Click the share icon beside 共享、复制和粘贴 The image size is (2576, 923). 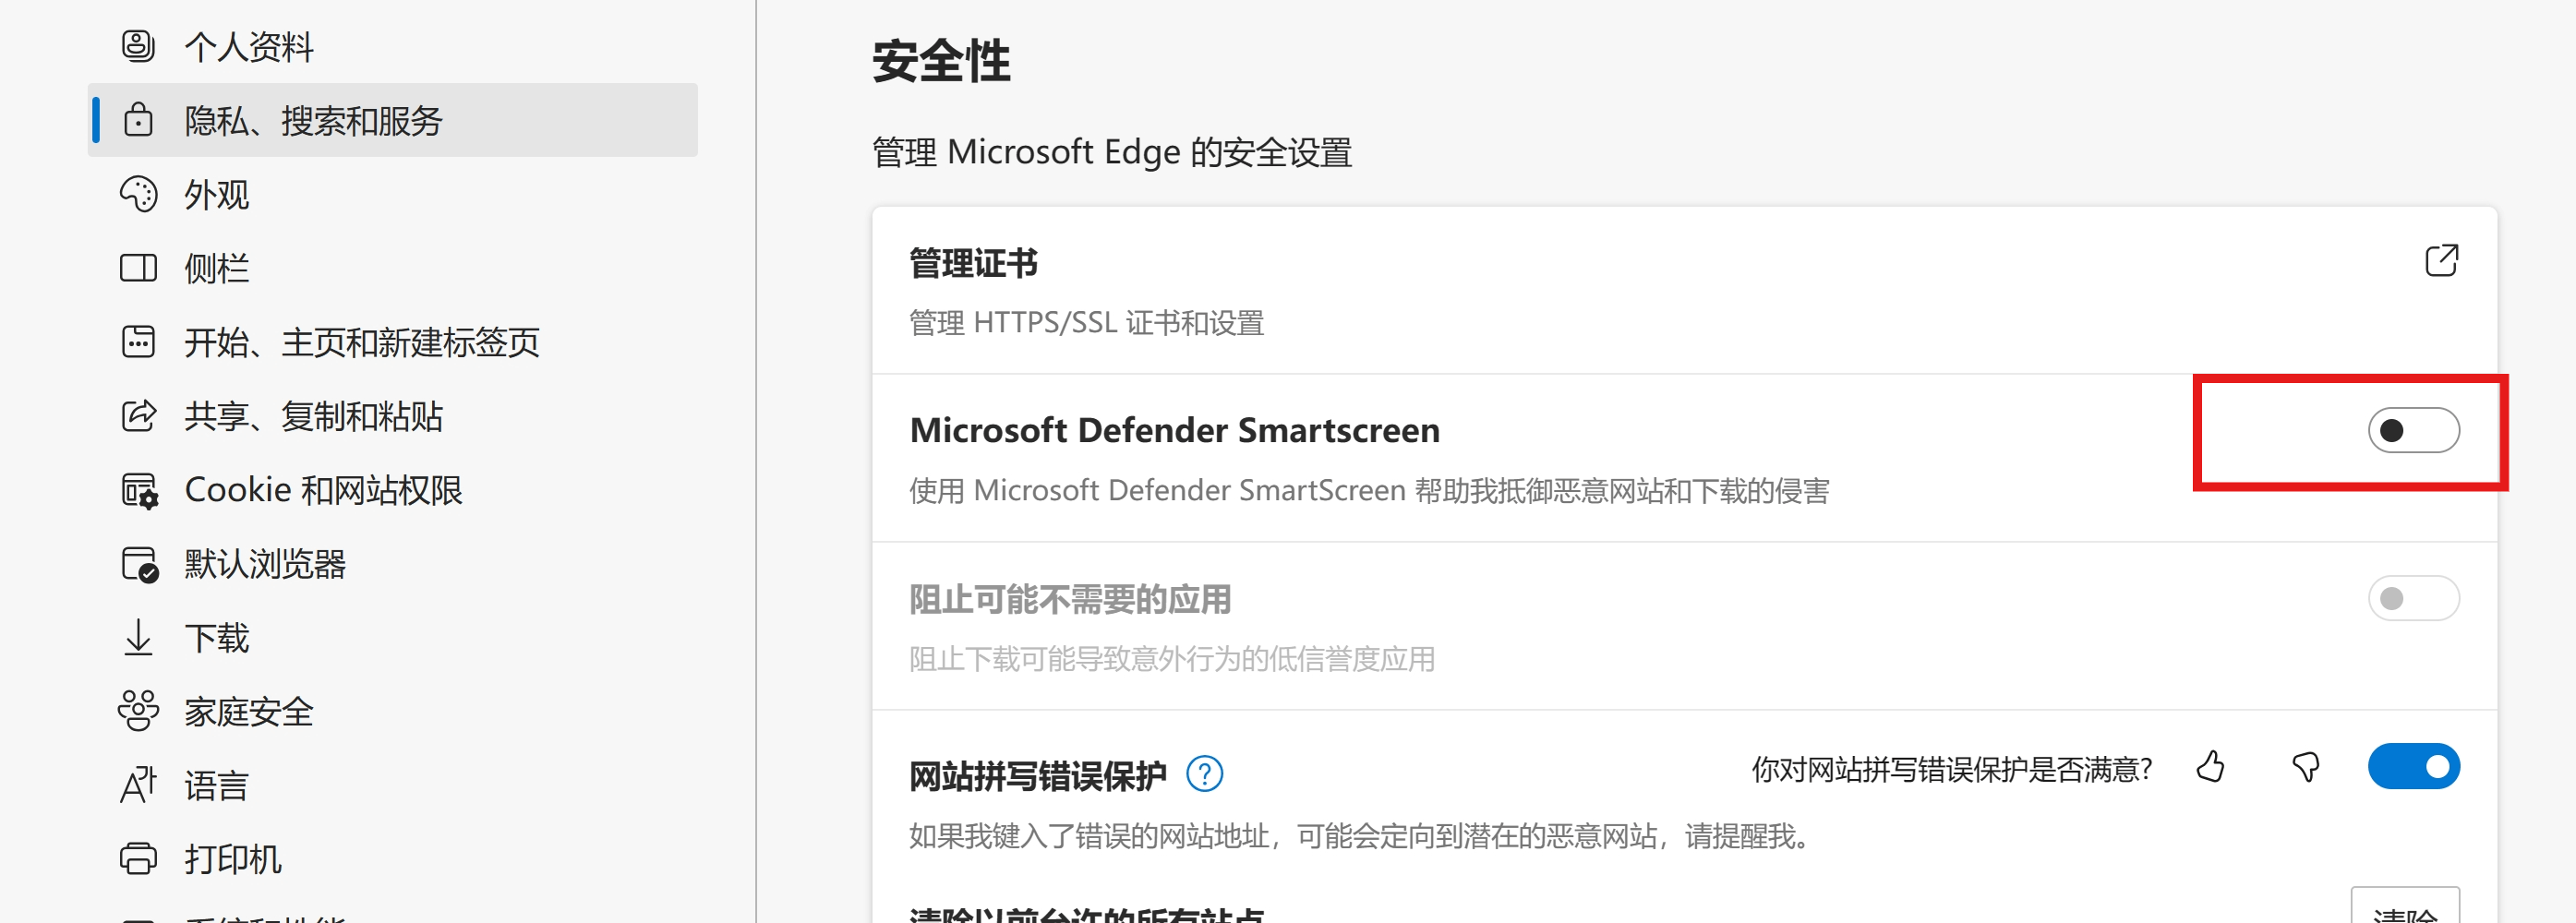pyautogui.click(x=138, y=416)
